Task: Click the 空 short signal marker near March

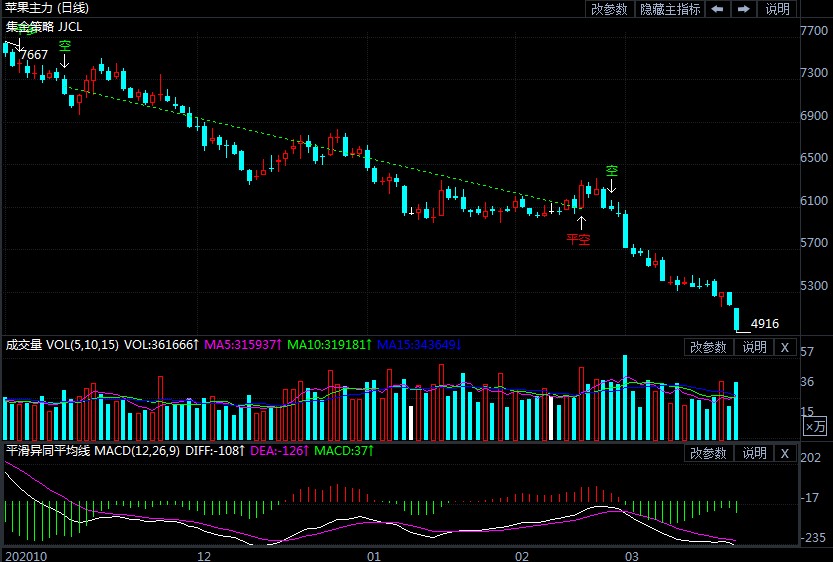Action: 612,179
